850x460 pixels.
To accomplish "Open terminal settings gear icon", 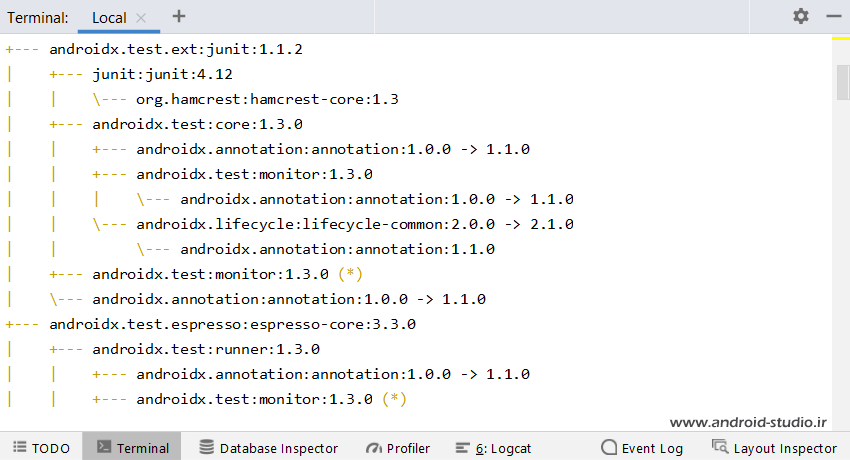I will [x=801, y=16].
